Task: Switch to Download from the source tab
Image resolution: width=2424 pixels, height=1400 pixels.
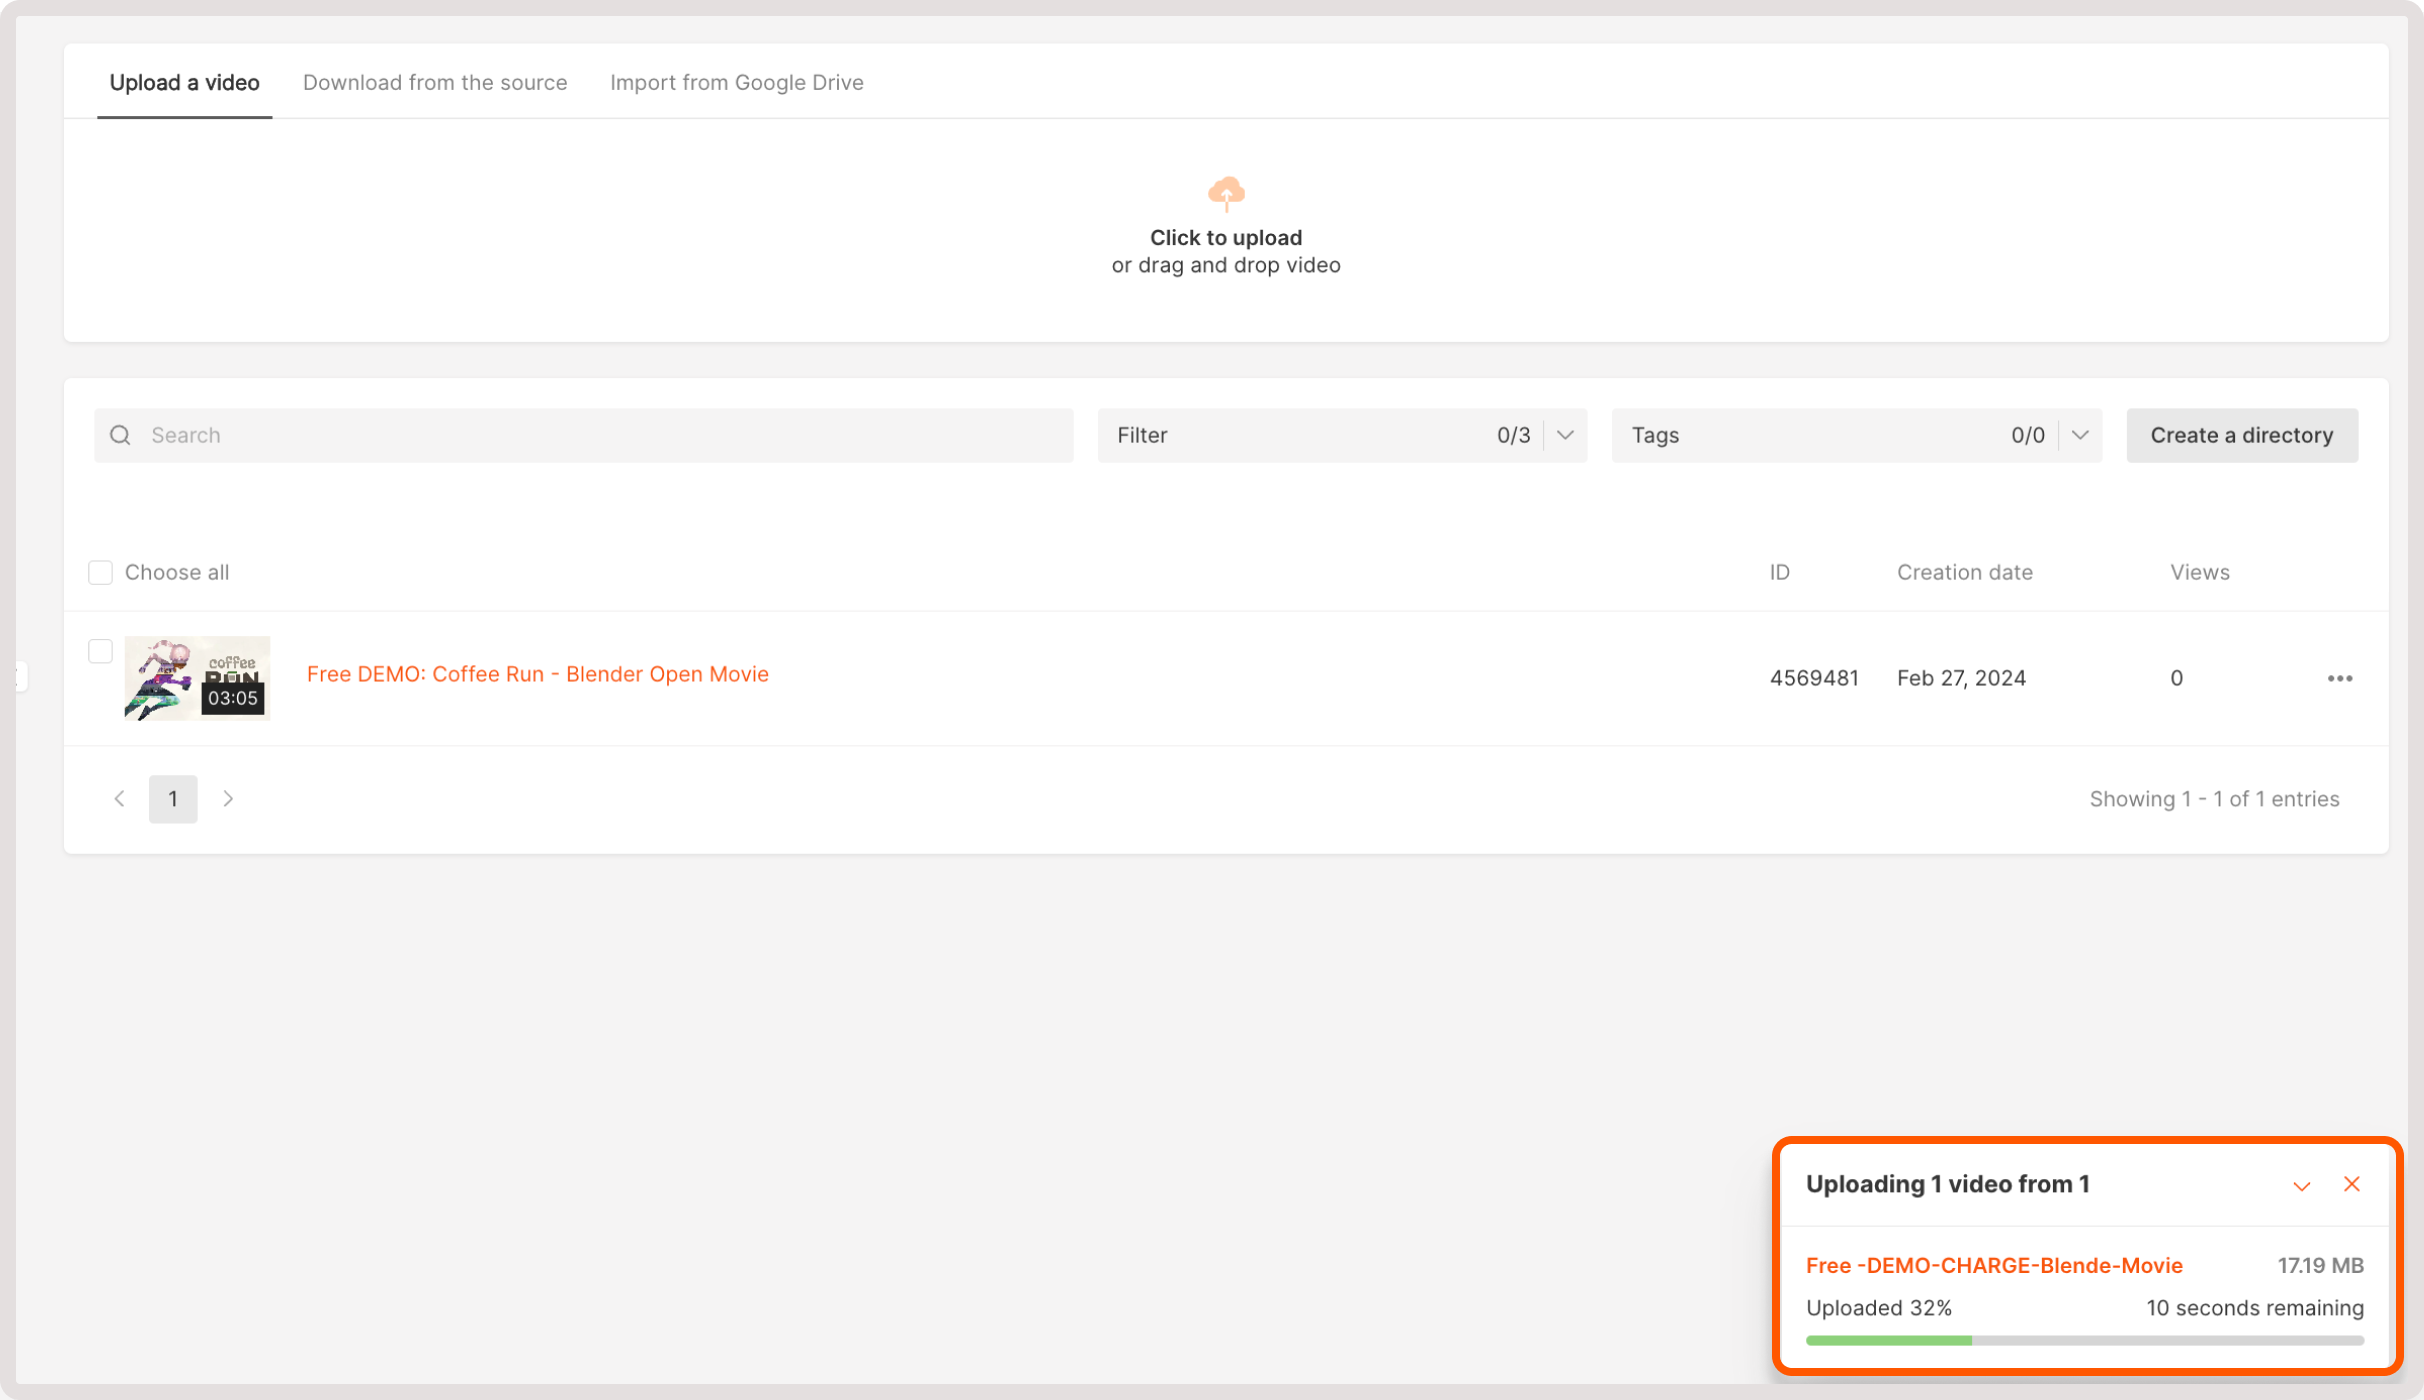Action: 435,82
